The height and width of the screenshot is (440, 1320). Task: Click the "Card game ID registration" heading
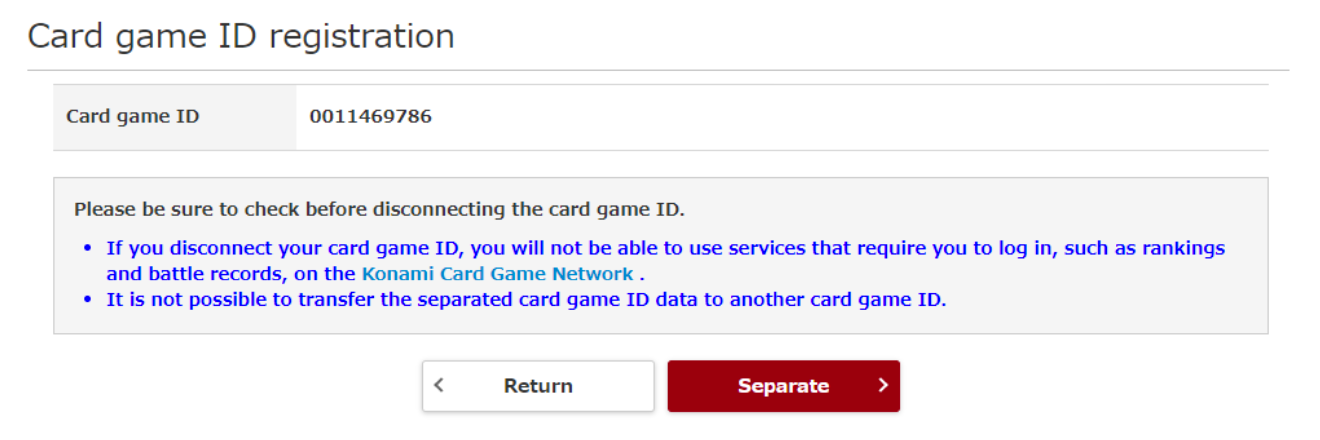pos(241,36)
